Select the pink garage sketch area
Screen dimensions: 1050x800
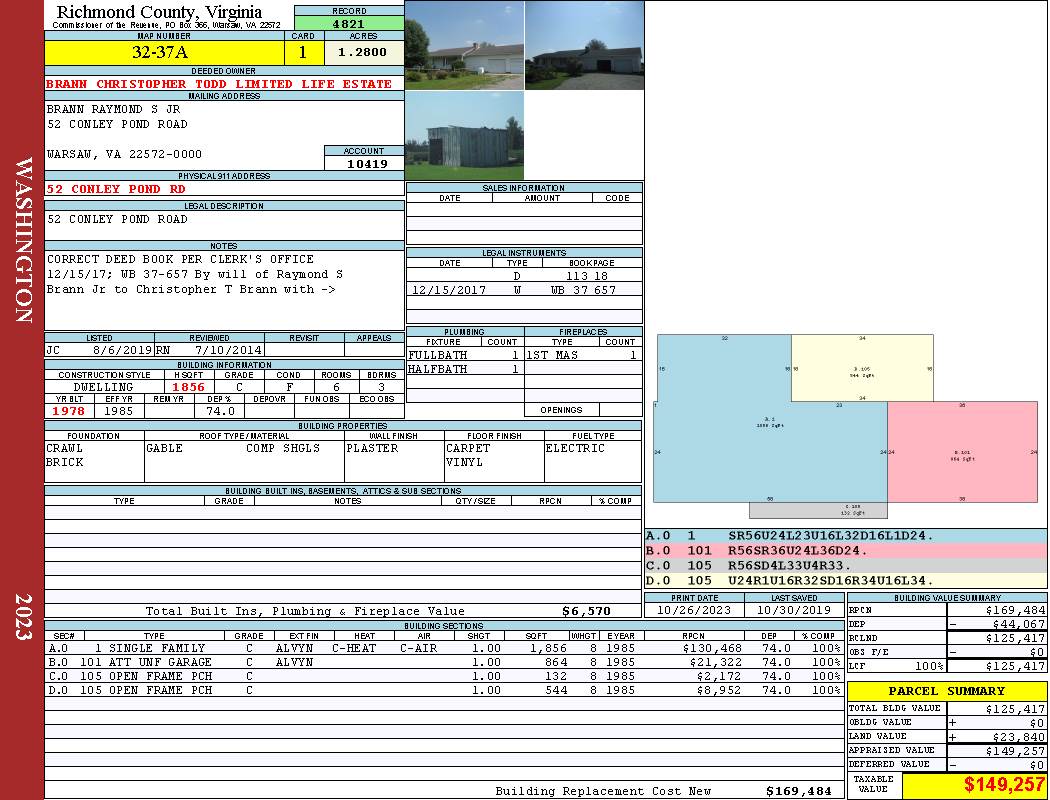coord(962,450)
